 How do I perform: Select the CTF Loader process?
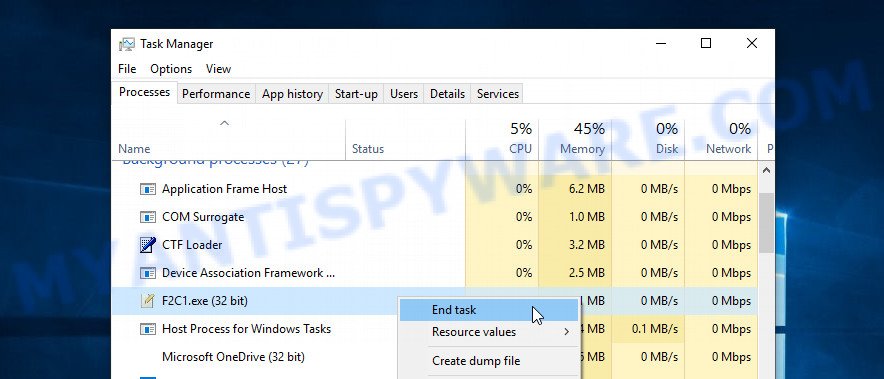(x=435, y=245)
